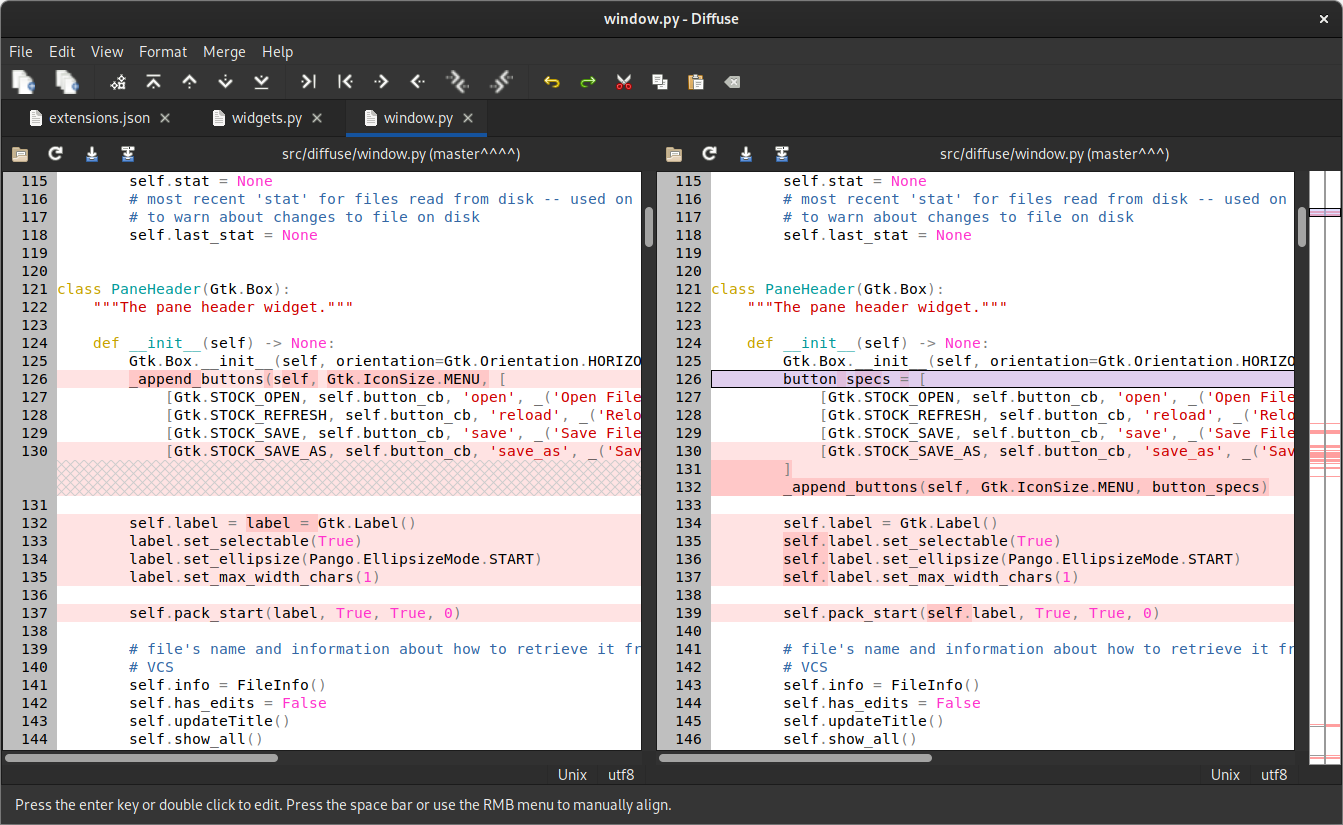1343x825 pixels.
Task: Click the left pane horizontal scrollbar
Action: pos(141,758)
